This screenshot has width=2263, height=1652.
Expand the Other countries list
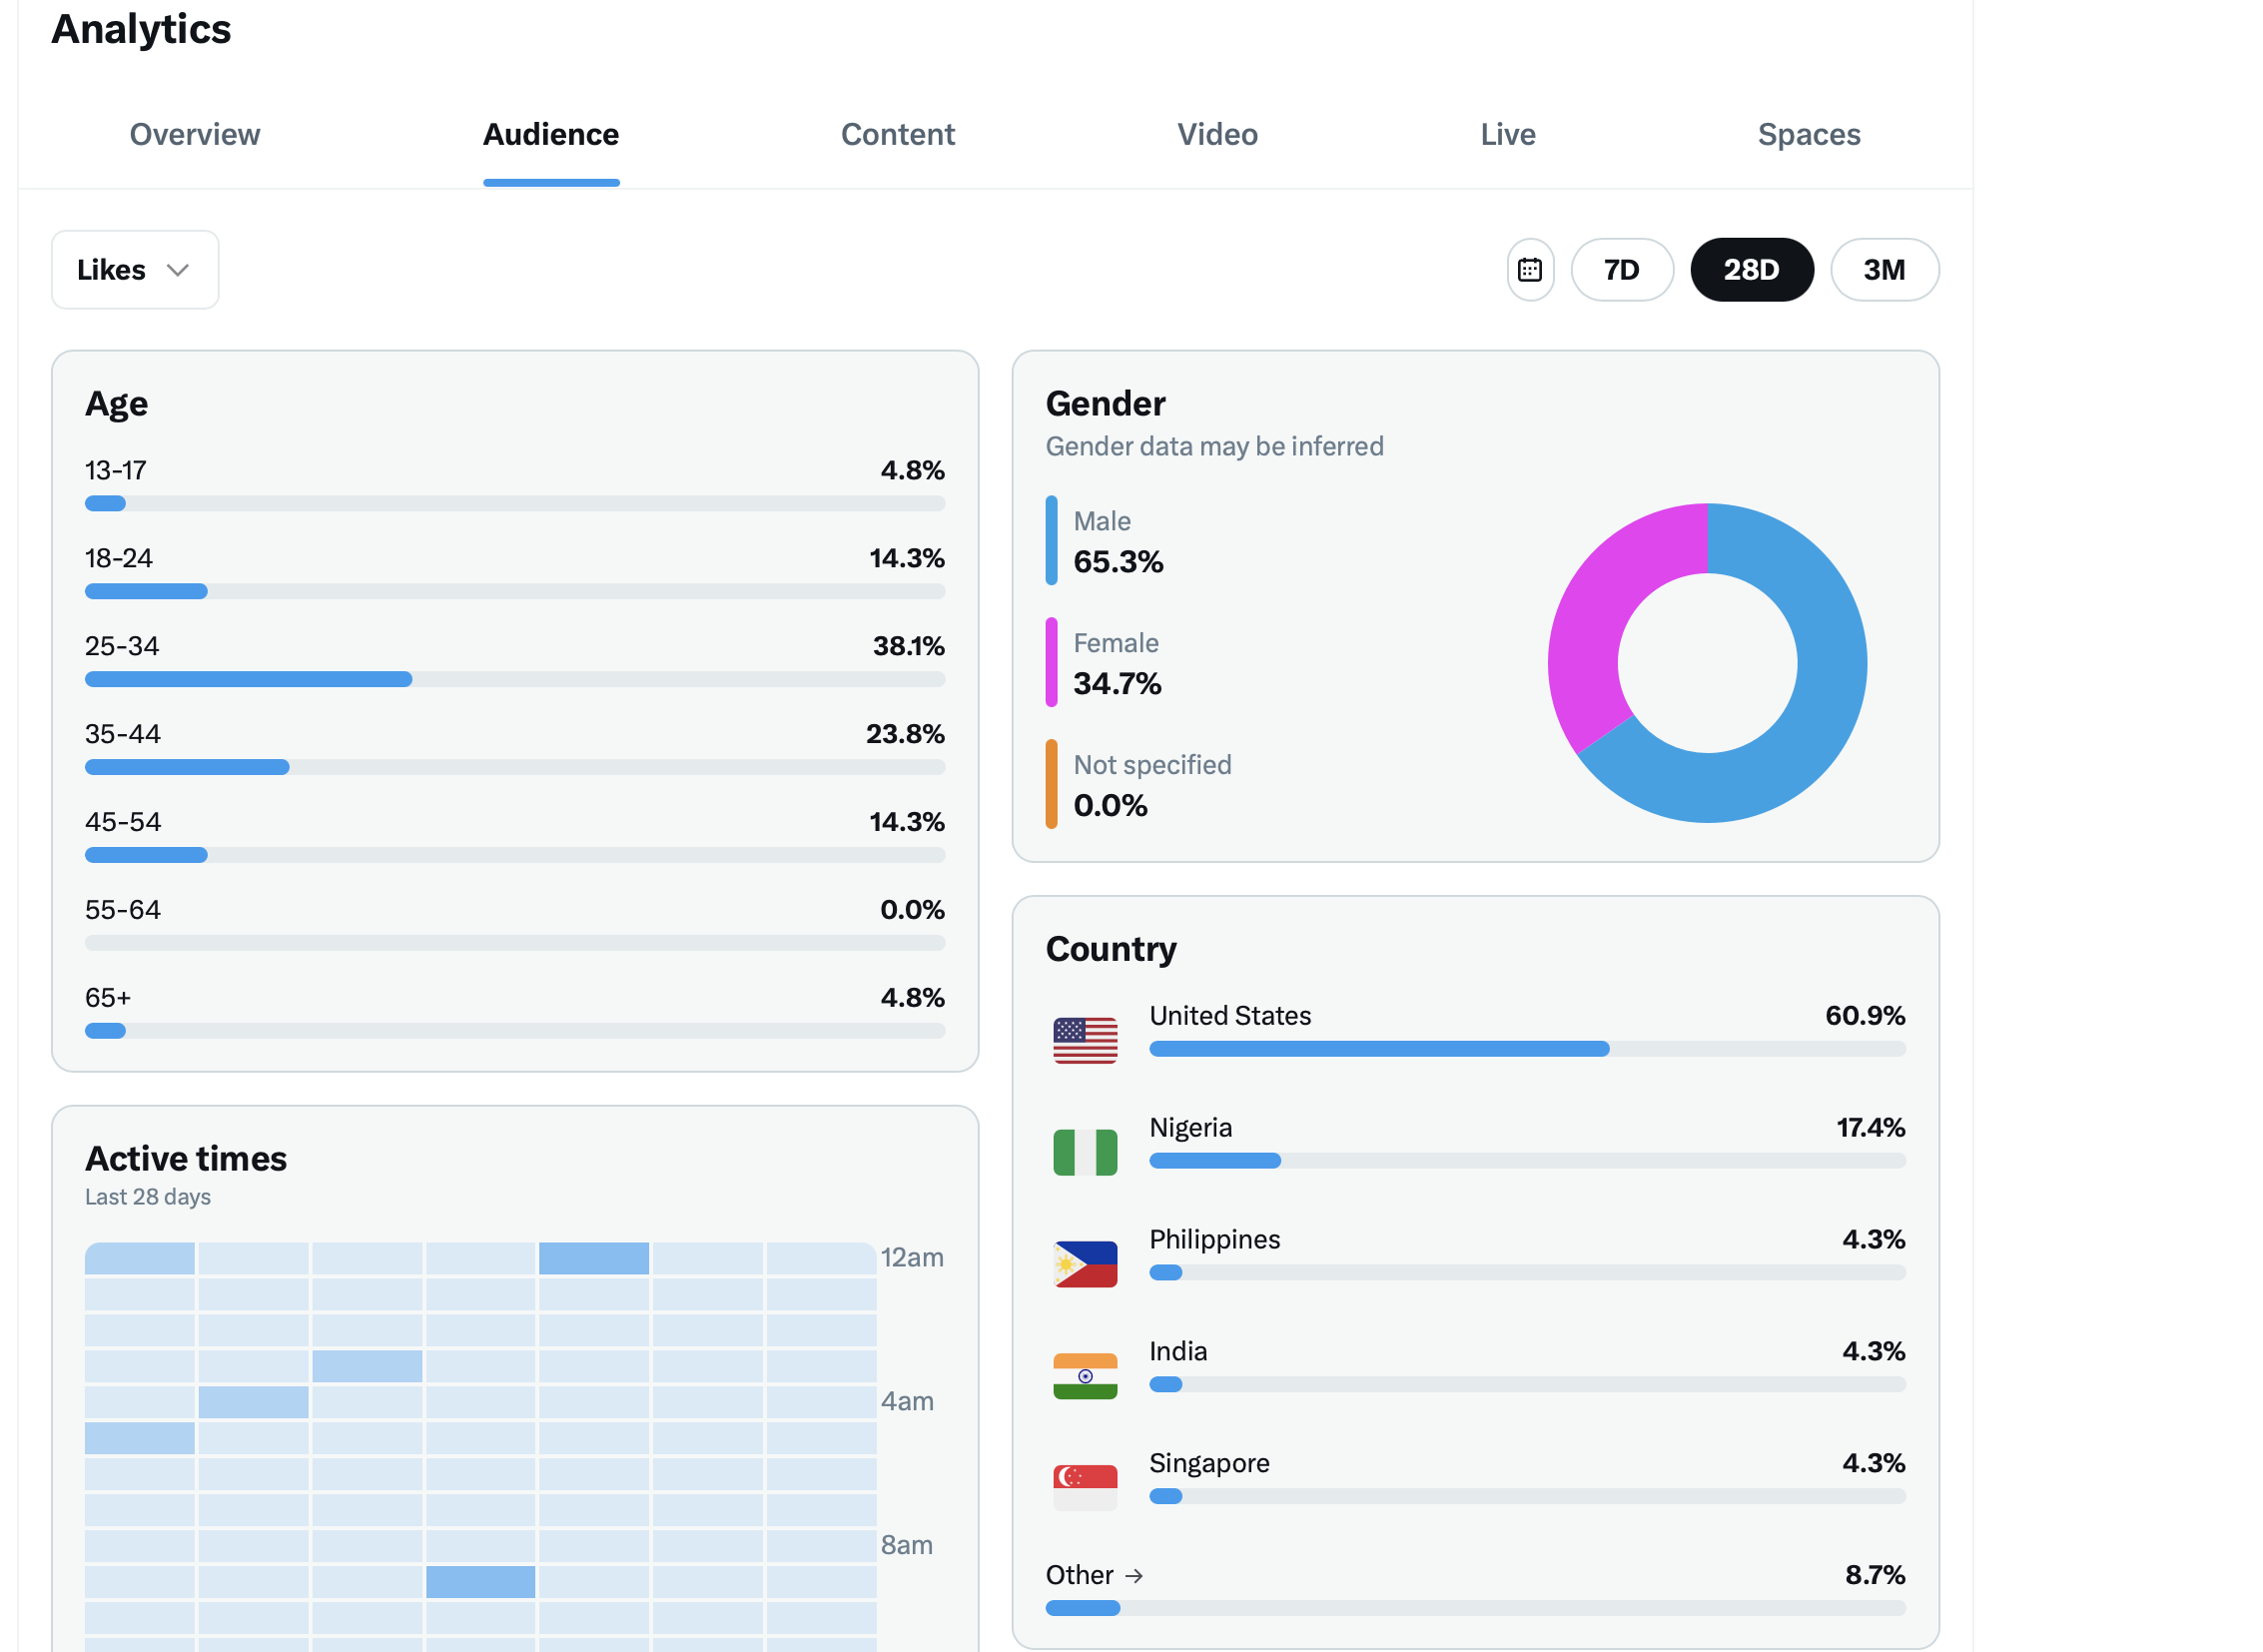pos(1080,1576)
